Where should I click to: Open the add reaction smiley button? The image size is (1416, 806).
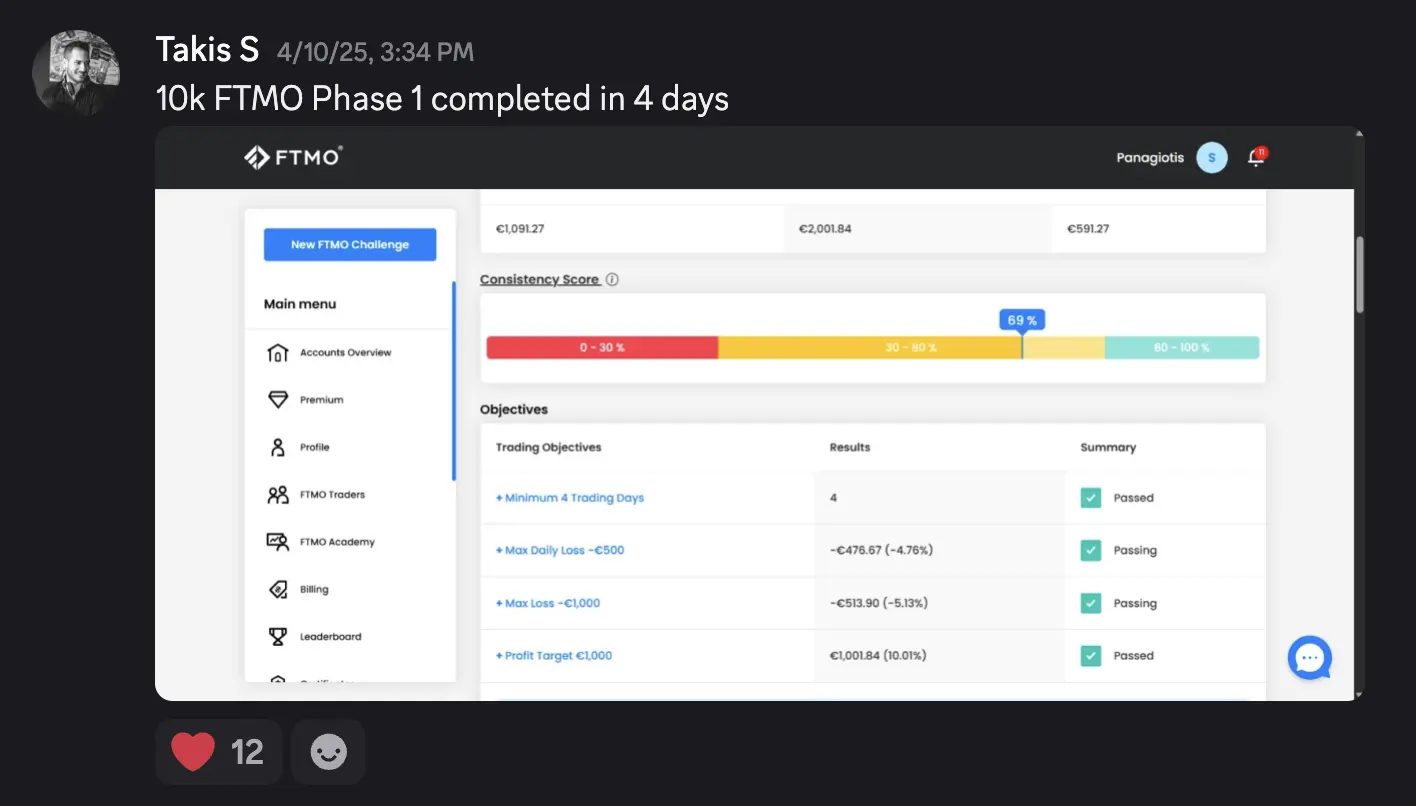click(328, 752)
